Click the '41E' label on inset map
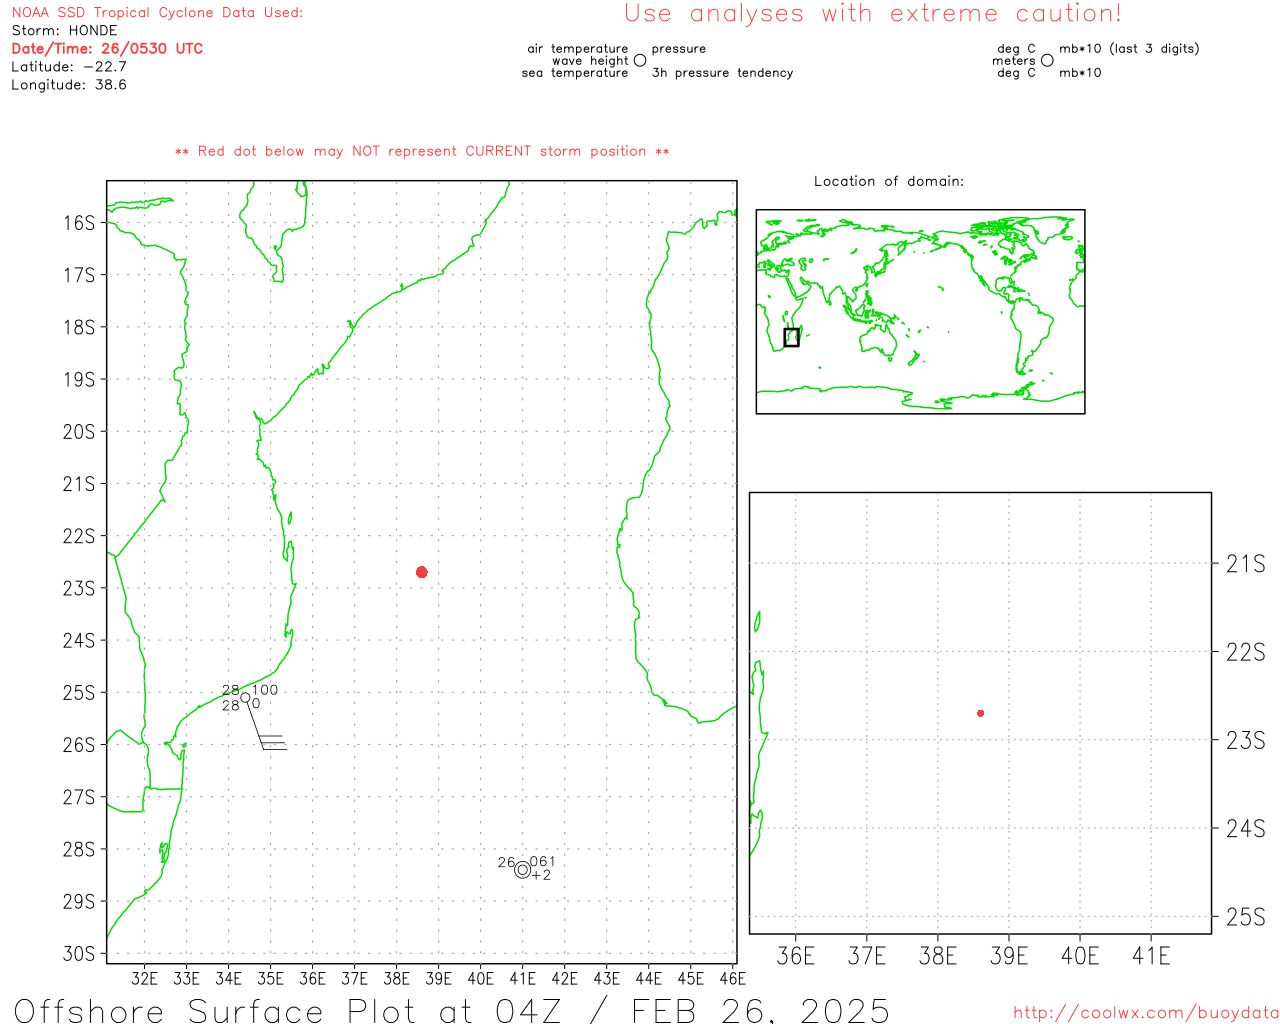Viewport: 1280px width, 1024px height. point(1151,956)
